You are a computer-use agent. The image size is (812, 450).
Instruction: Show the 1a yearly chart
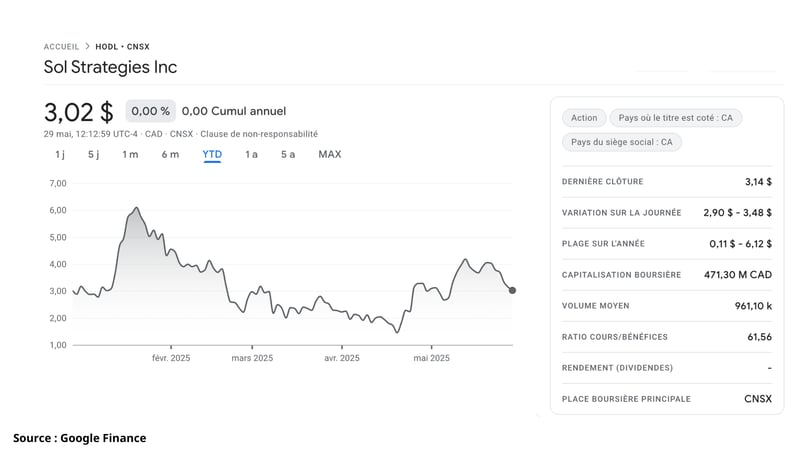point(251,154)
